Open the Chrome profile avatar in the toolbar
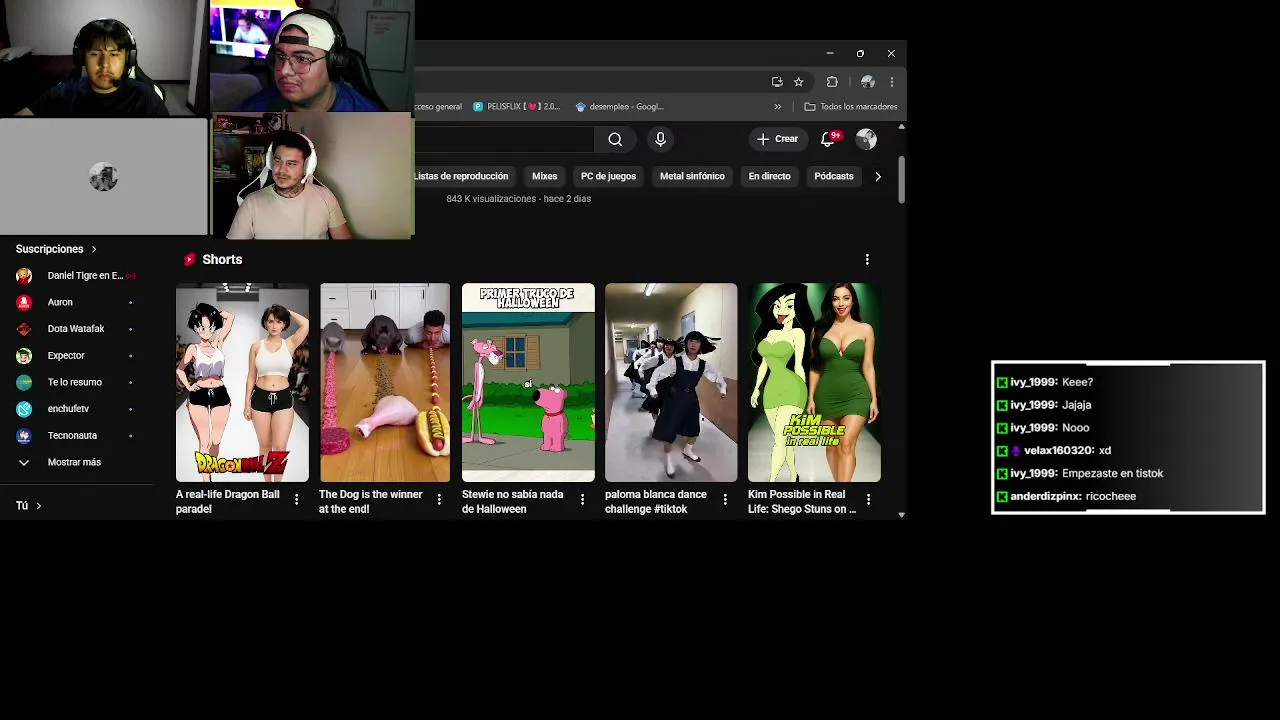The width and height of the screenshot is (1280, 720). [867, 82]
